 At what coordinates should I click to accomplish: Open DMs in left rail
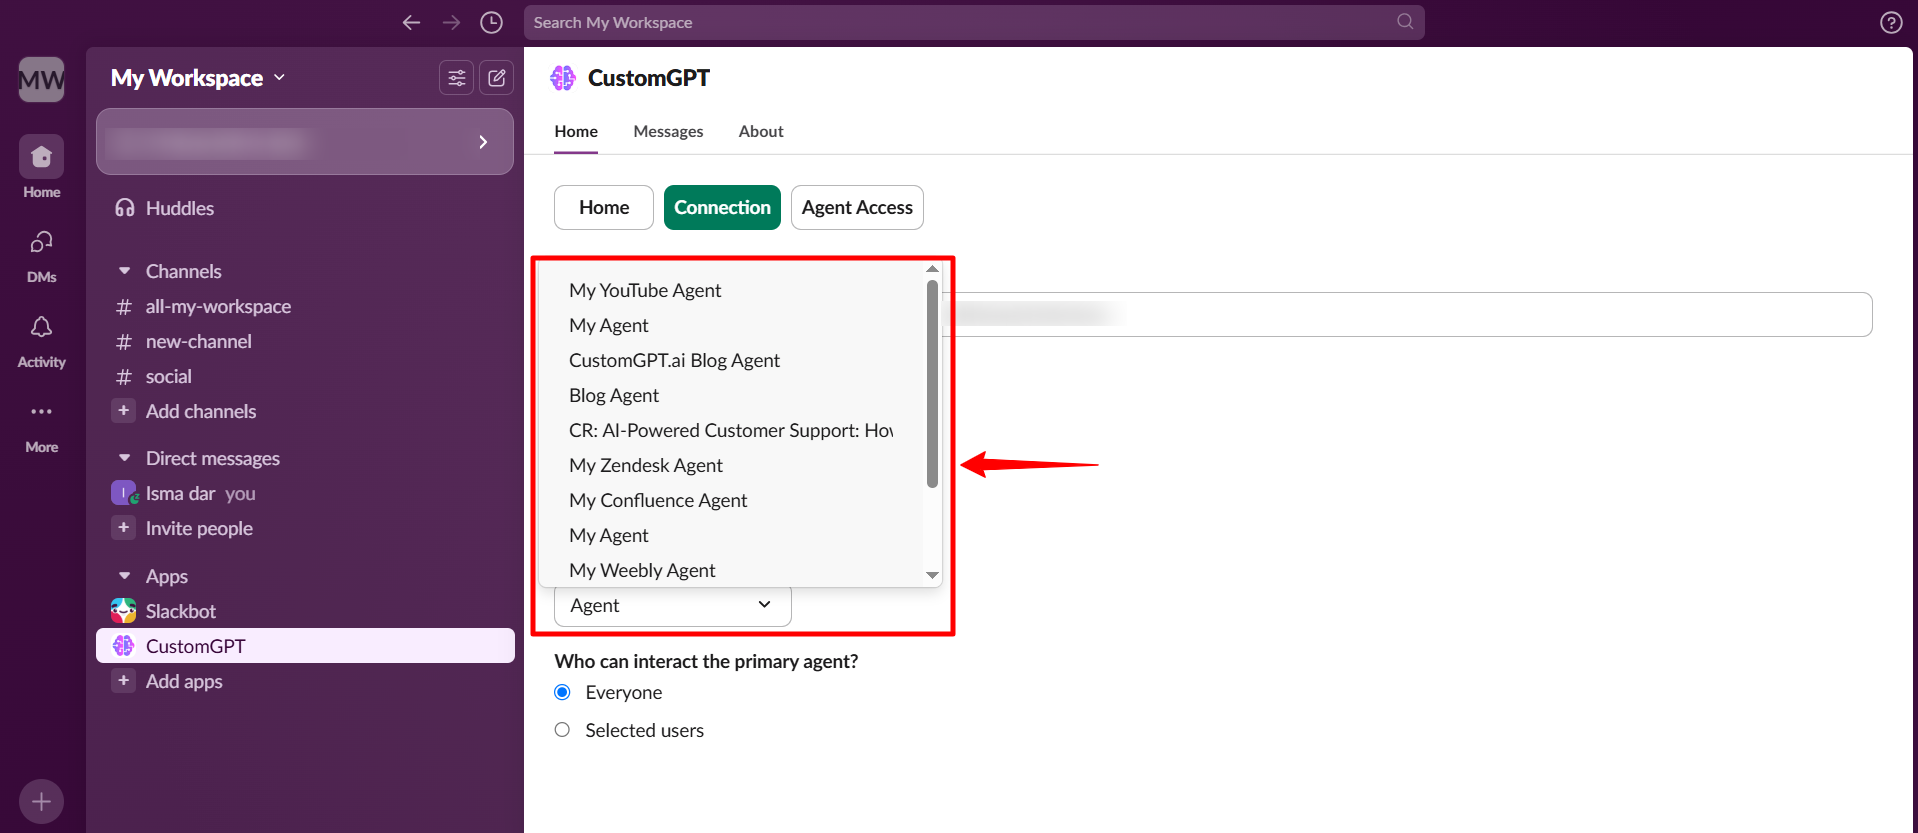pos(41,256)
